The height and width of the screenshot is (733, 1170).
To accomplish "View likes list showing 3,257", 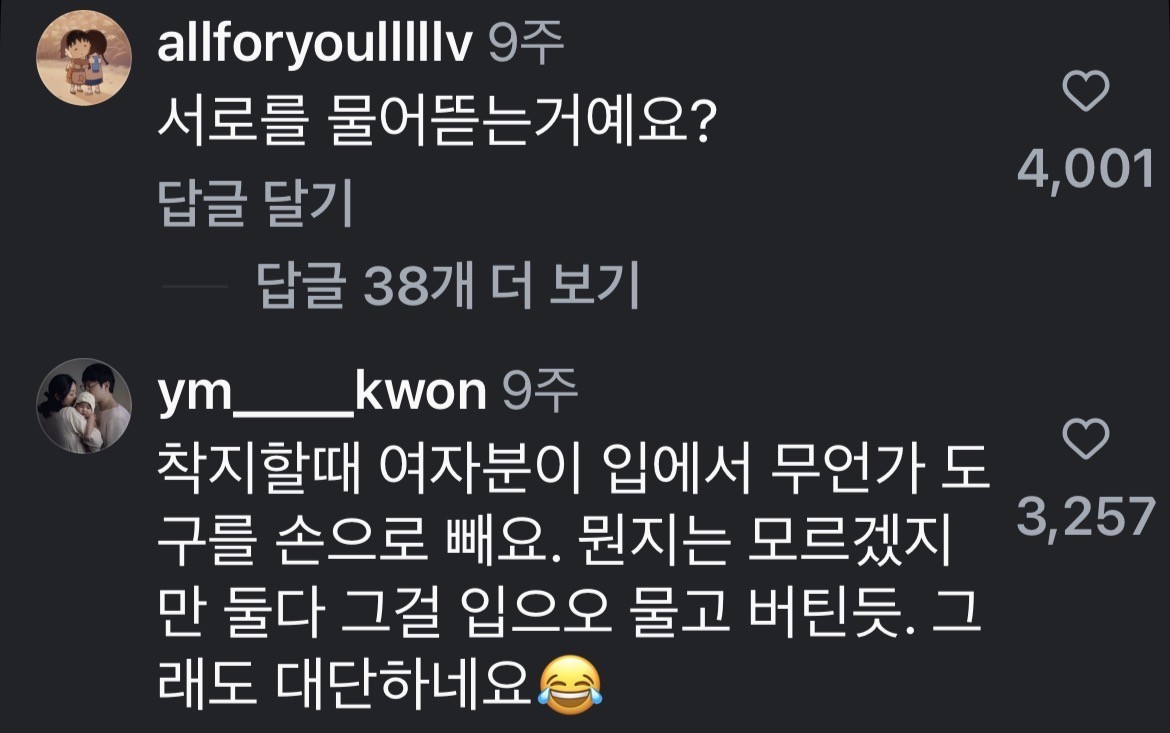I will click(x=1086, y=517).
